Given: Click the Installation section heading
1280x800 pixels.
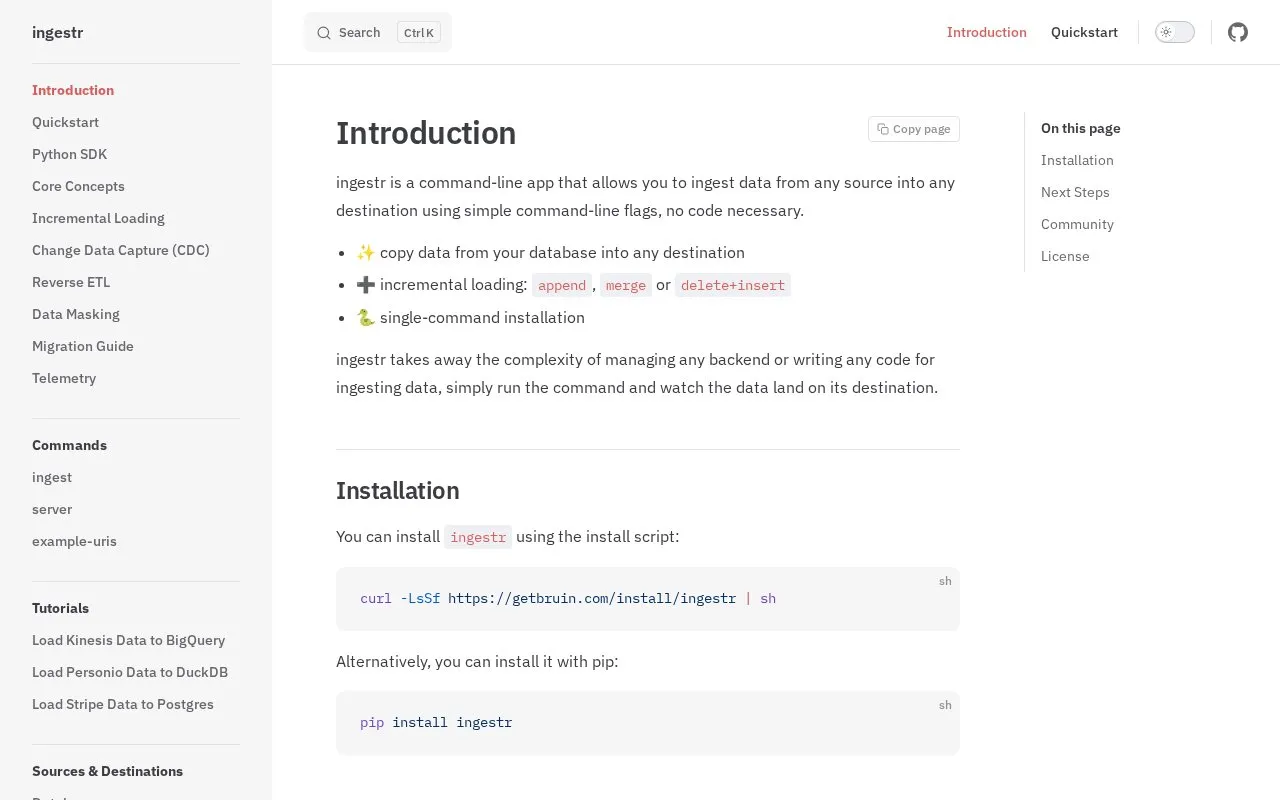Looking at the screenshot, I should click(x=398, y=491).
